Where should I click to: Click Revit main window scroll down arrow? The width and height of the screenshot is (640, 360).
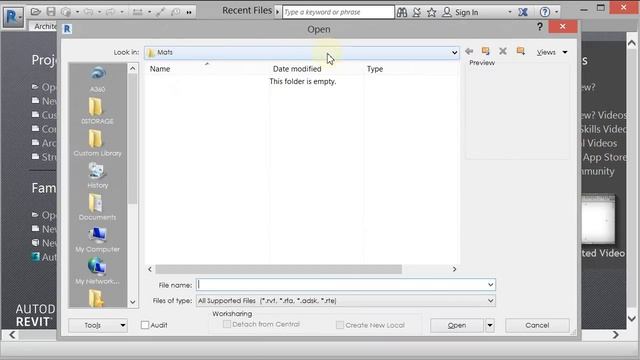coord(632,318)
